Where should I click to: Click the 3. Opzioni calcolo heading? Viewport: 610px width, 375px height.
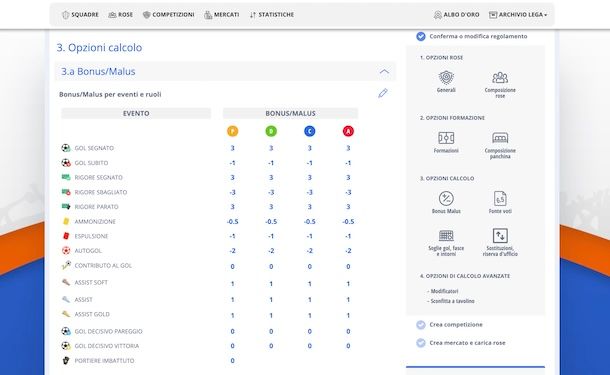pyautogui.click(x=99, y=47)
